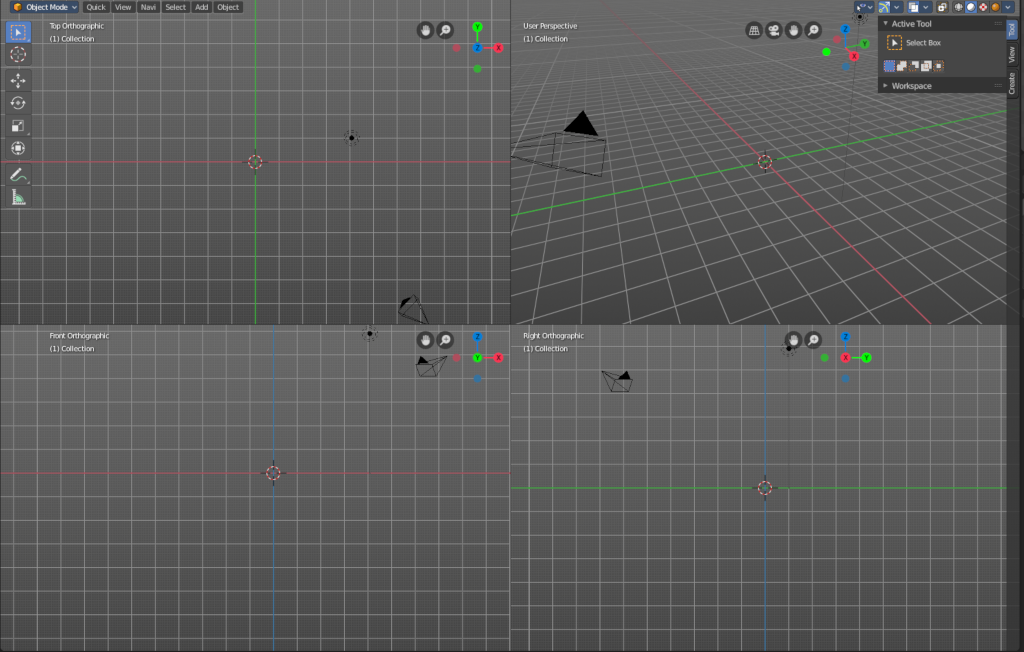Select the Transform tool

[18, 149]
